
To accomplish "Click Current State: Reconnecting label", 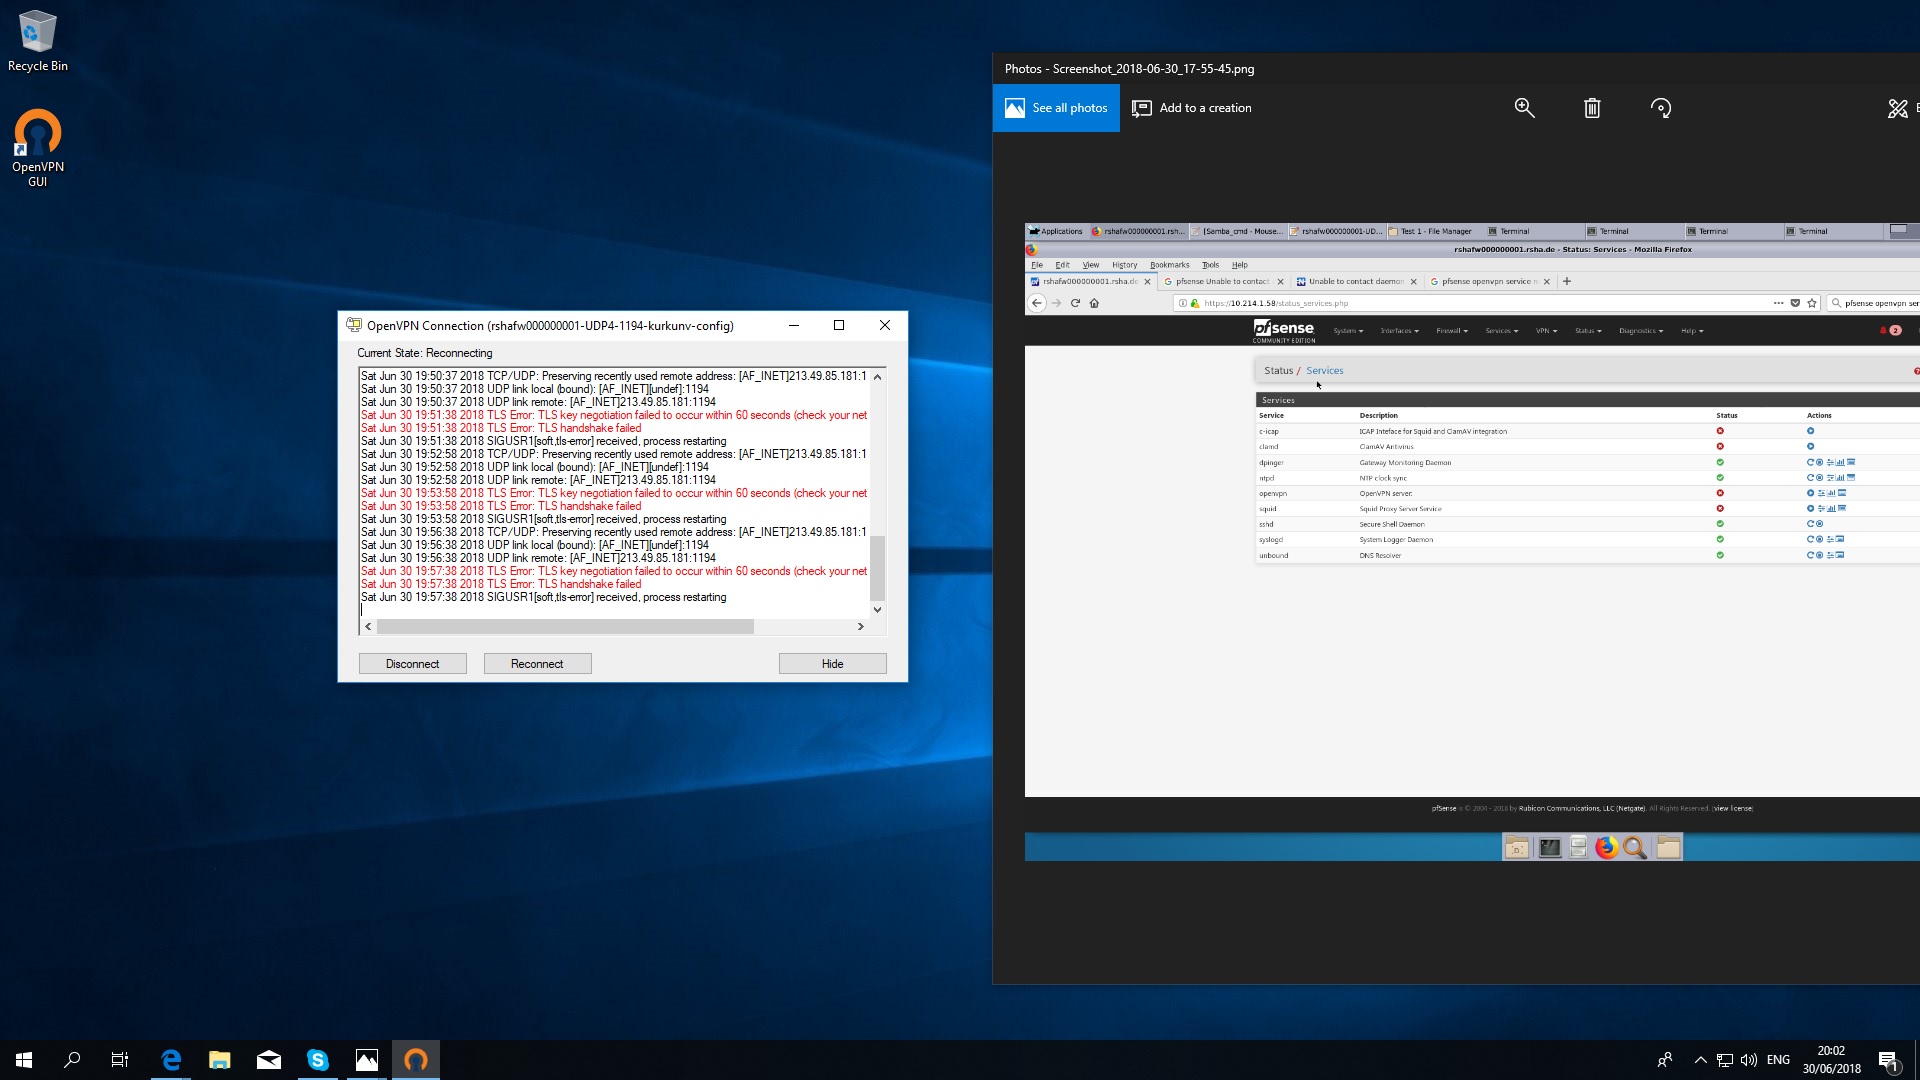I will coord(425,353).
